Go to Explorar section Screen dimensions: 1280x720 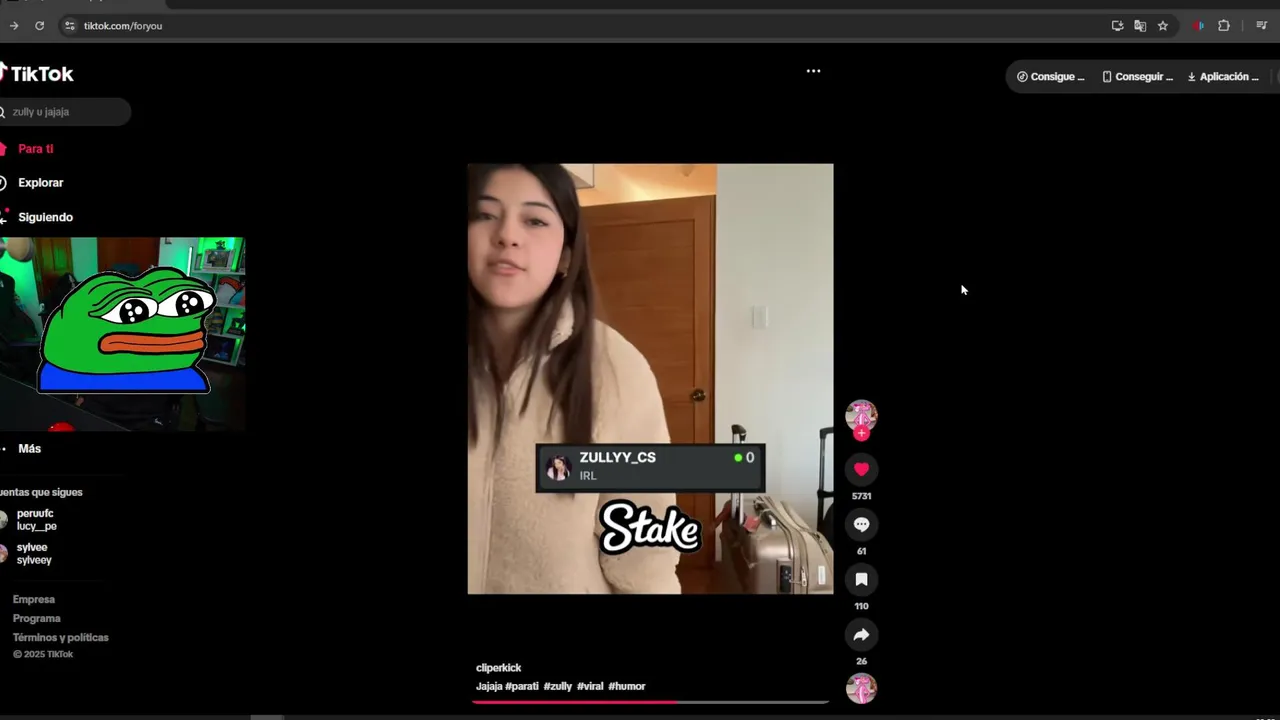41,183
